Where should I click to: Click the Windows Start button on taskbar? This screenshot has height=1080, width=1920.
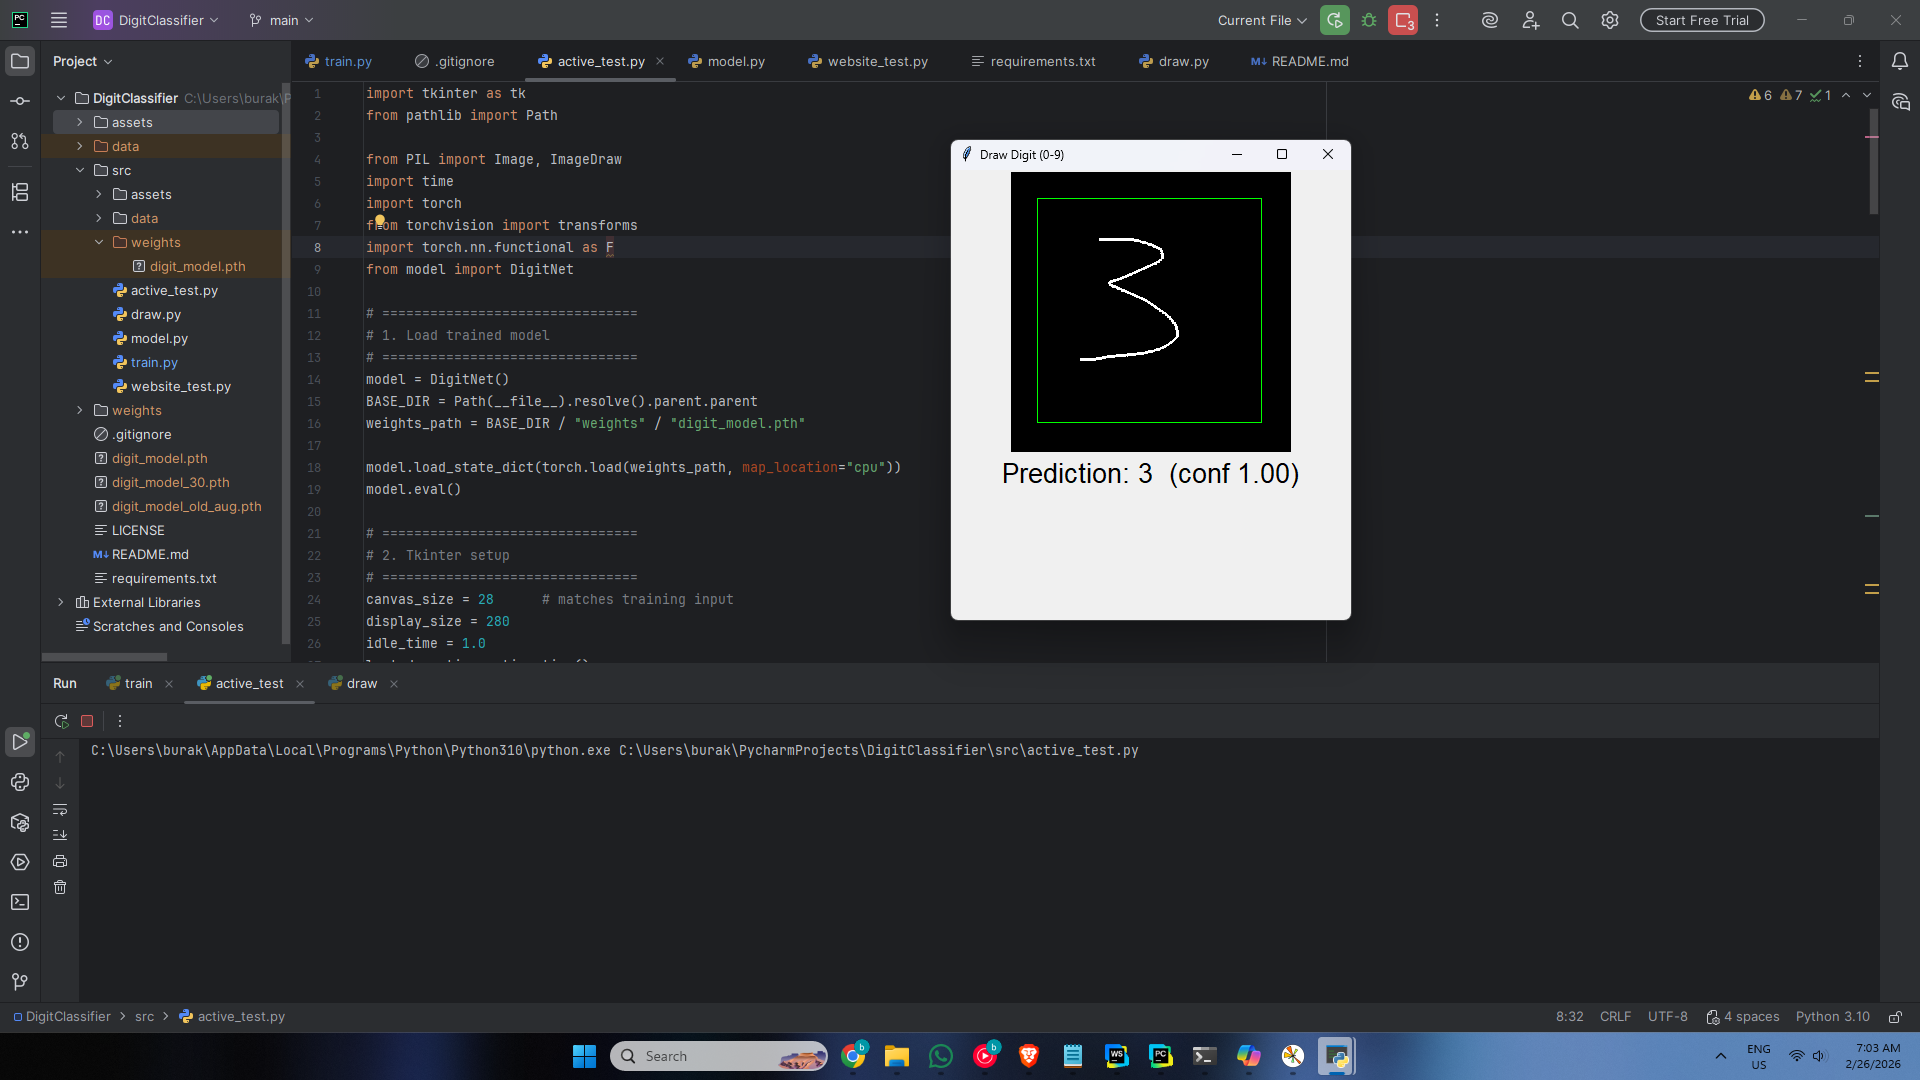[x=584, y=1056]
